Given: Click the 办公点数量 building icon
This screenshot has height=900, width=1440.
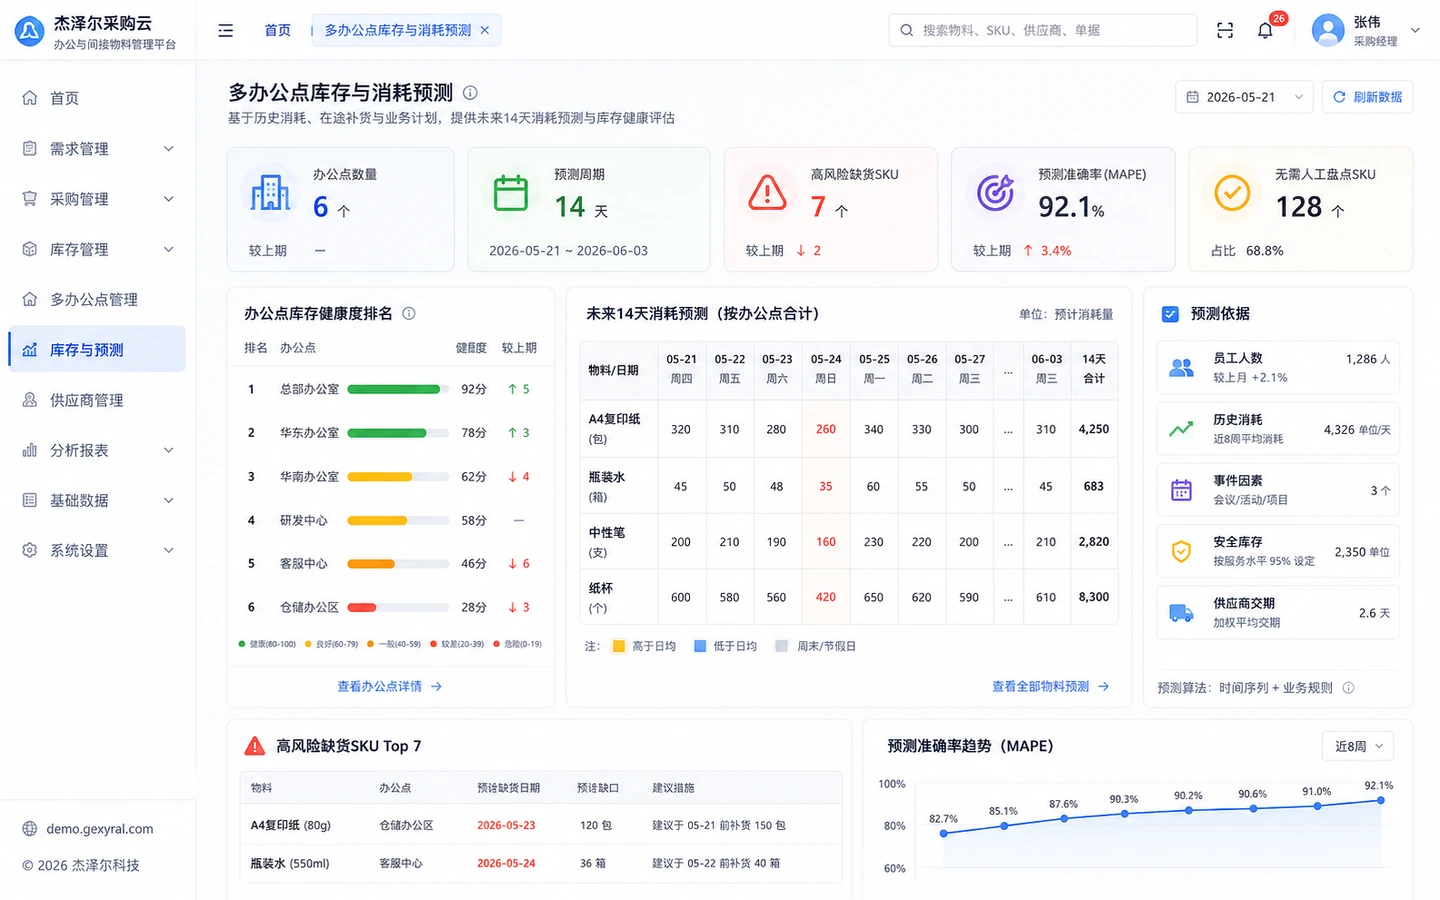Looking at the screenshot, I should click(x=270, y=192).
